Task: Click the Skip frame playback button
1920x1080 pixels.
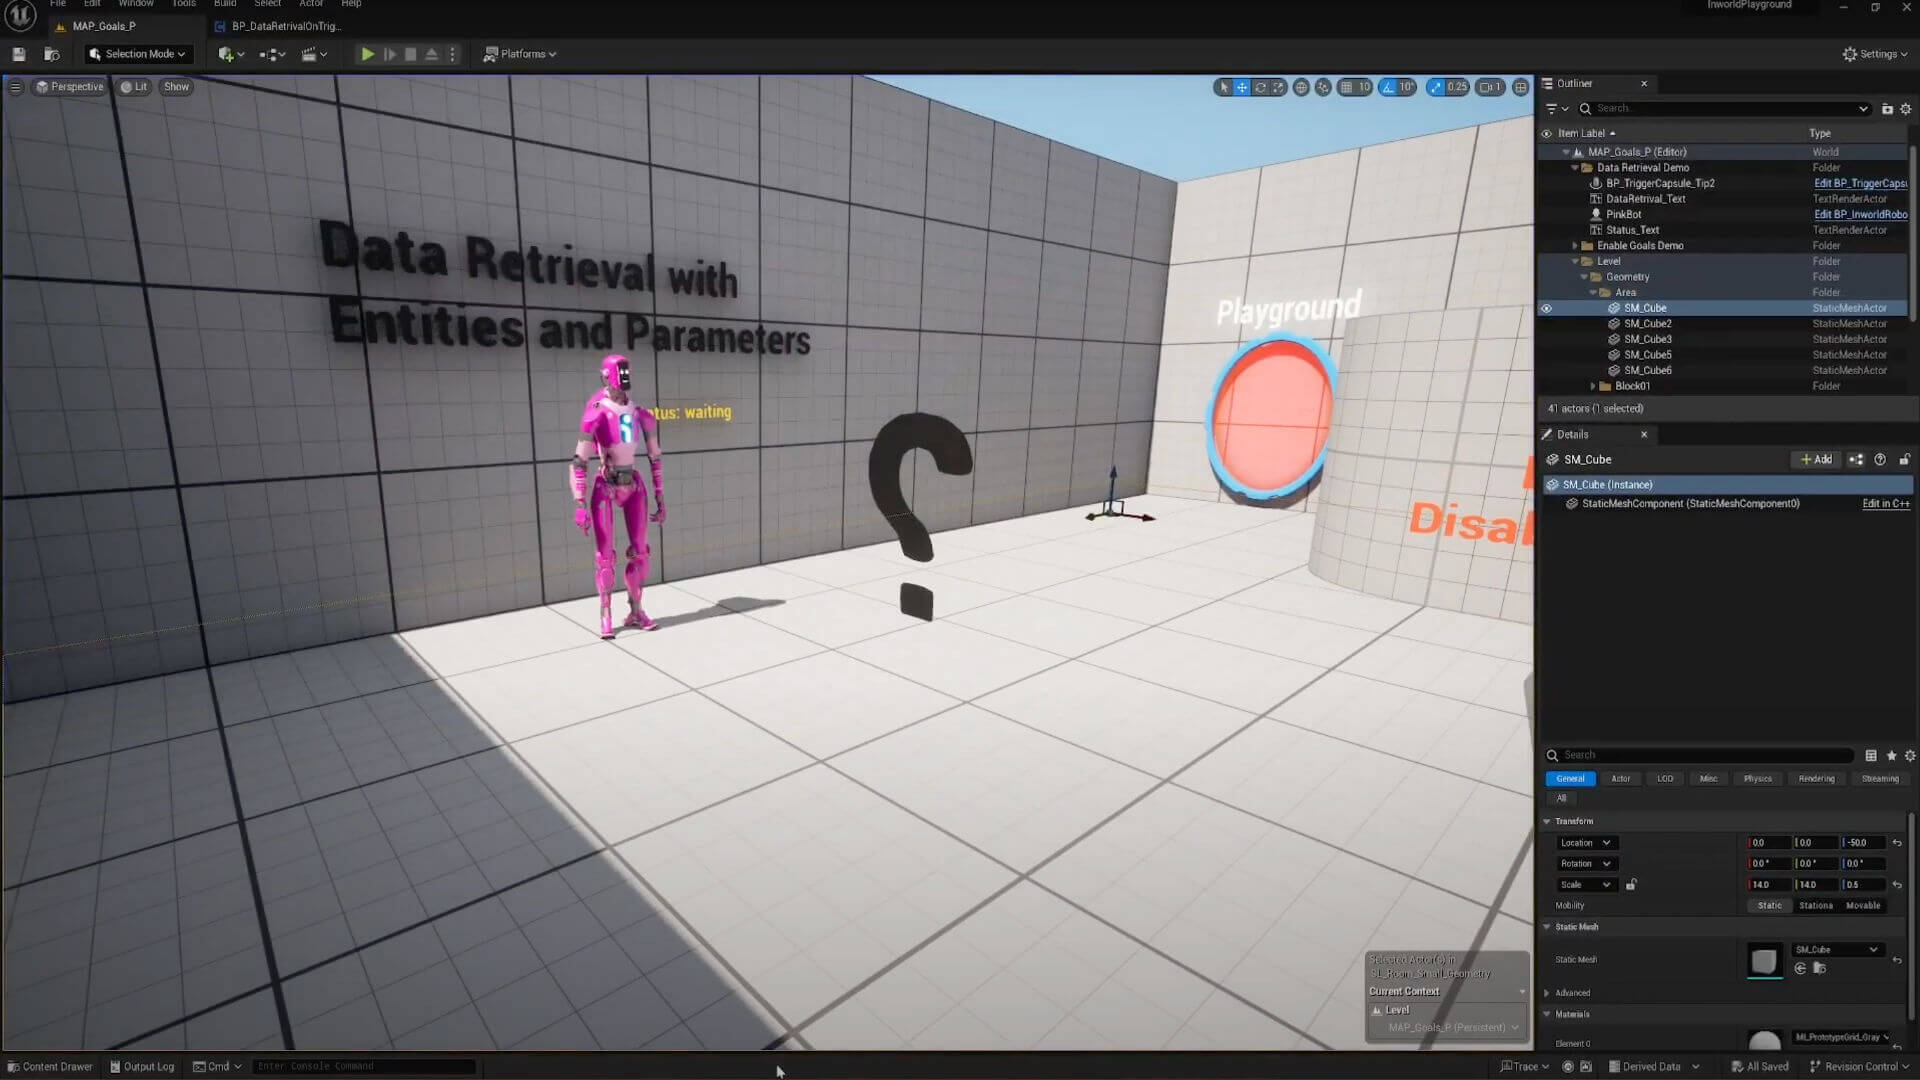Action: [x=390, y=54]
